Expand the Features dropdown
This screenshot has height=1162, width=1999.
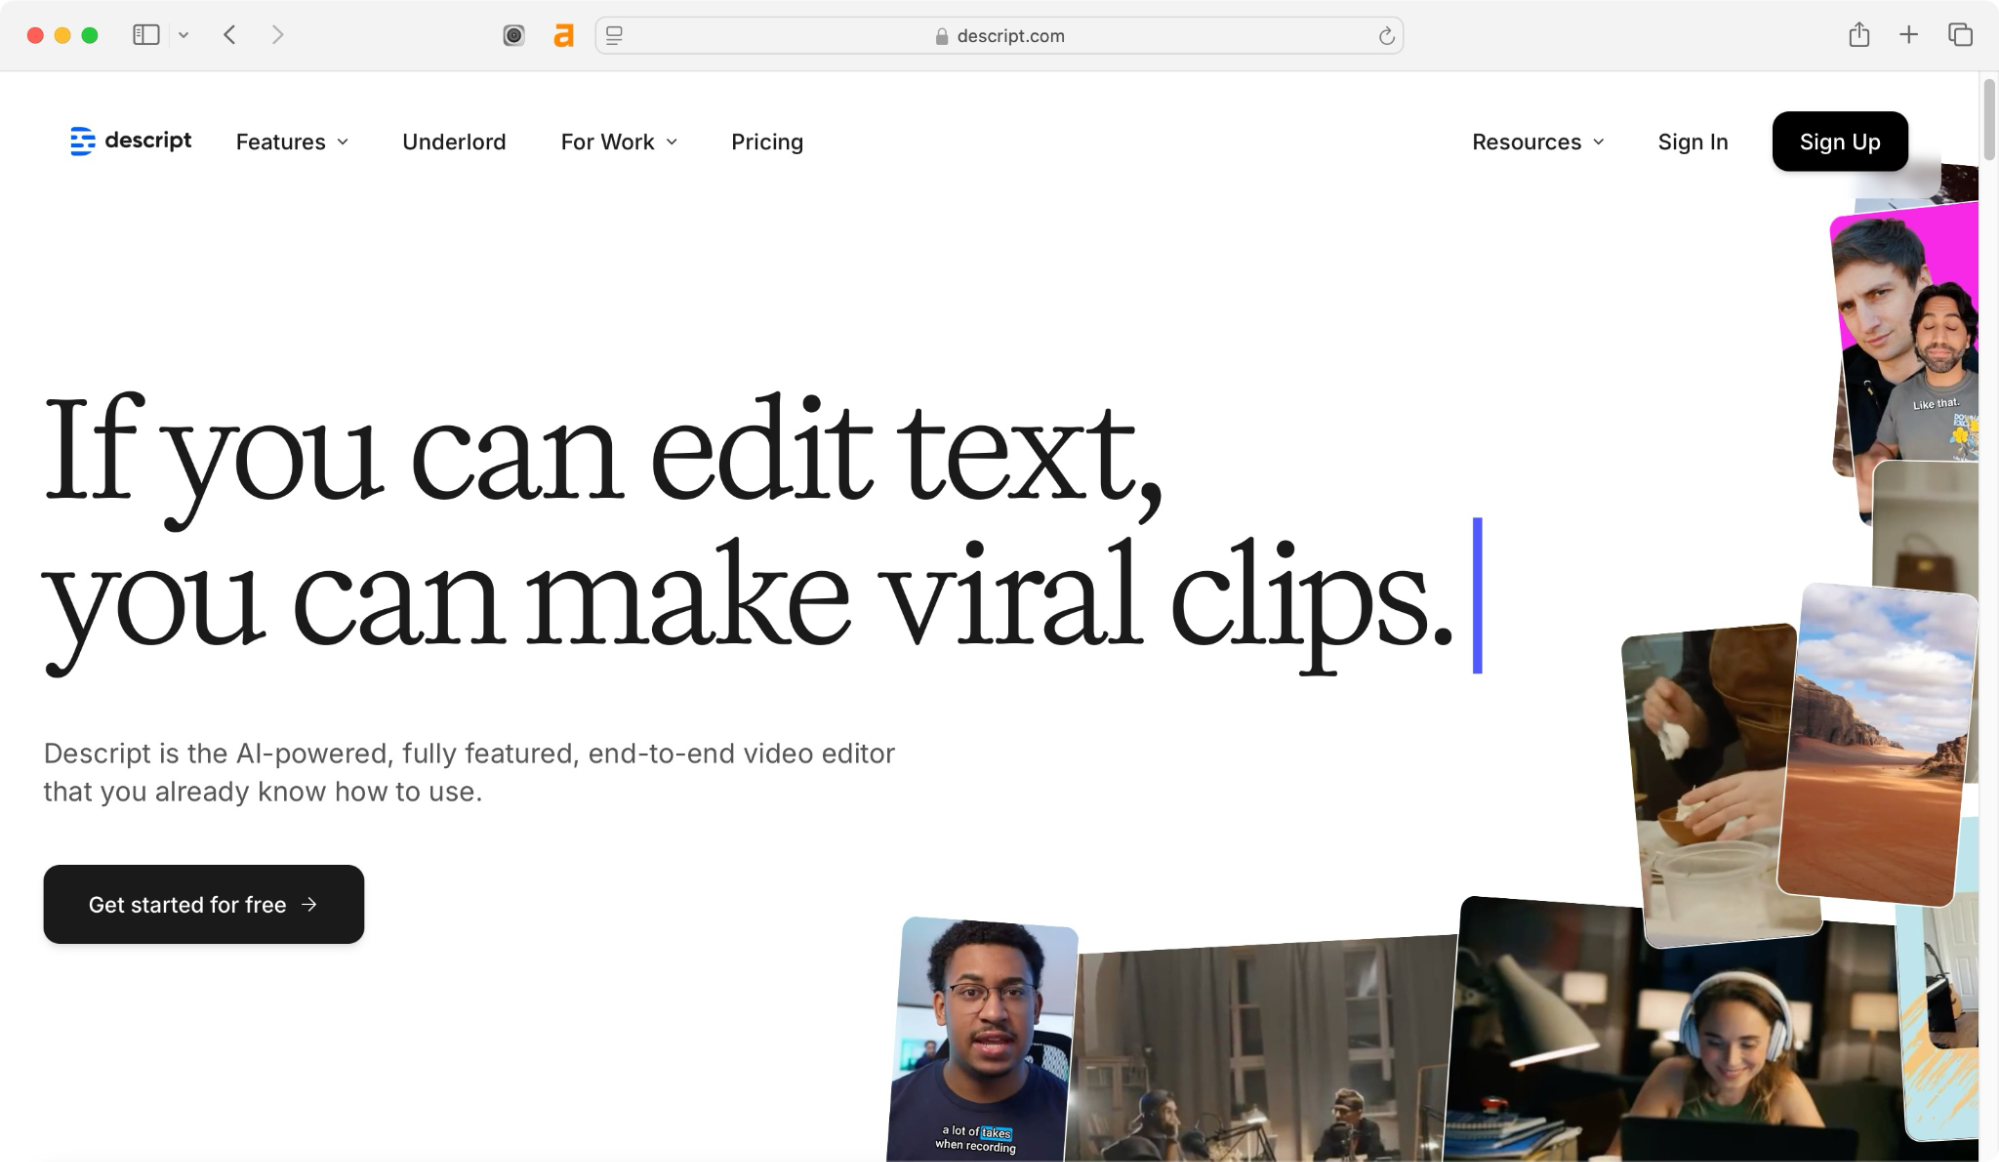292,142
